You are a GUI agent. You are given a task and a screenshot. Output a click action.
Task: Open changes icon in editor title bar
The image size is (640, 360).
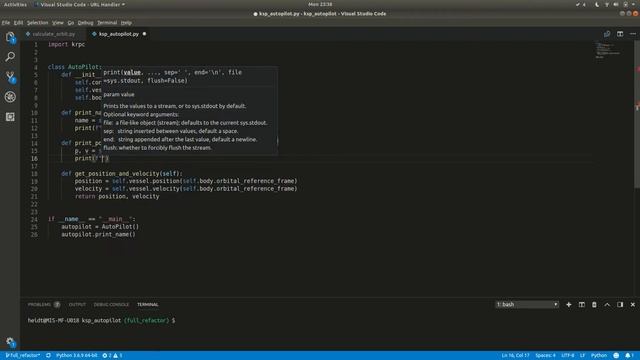(607, 34)
